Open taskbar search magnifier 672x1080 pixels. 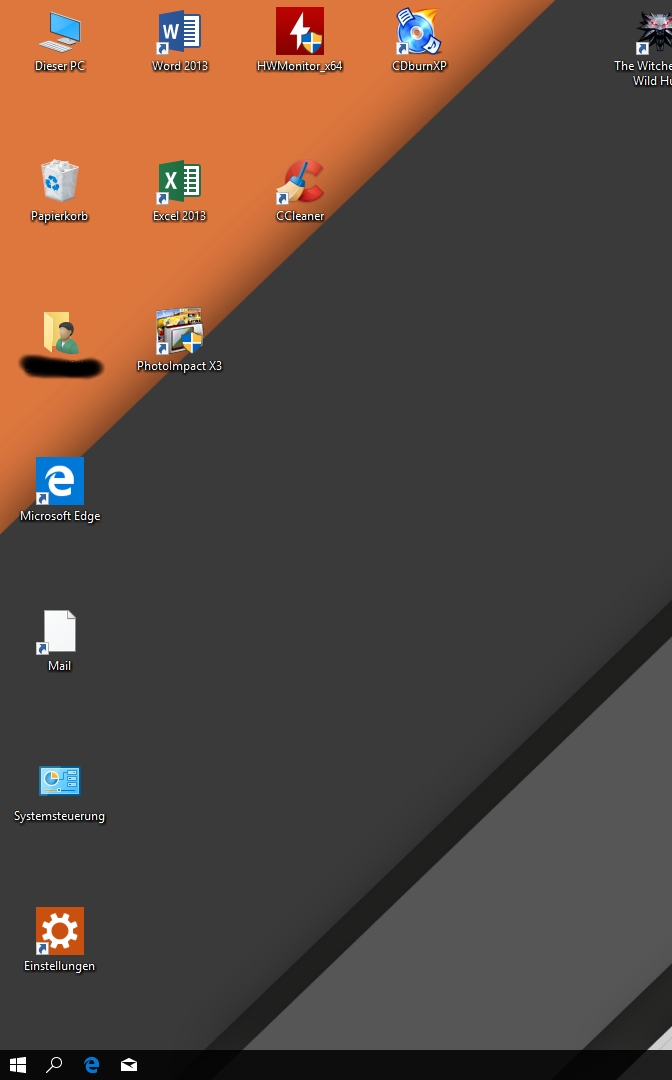[x=54, y=1065]
